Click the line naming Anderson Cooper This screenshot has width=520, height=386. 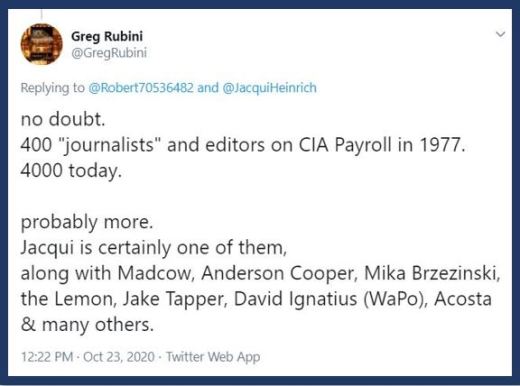click(x=260, y=273)
